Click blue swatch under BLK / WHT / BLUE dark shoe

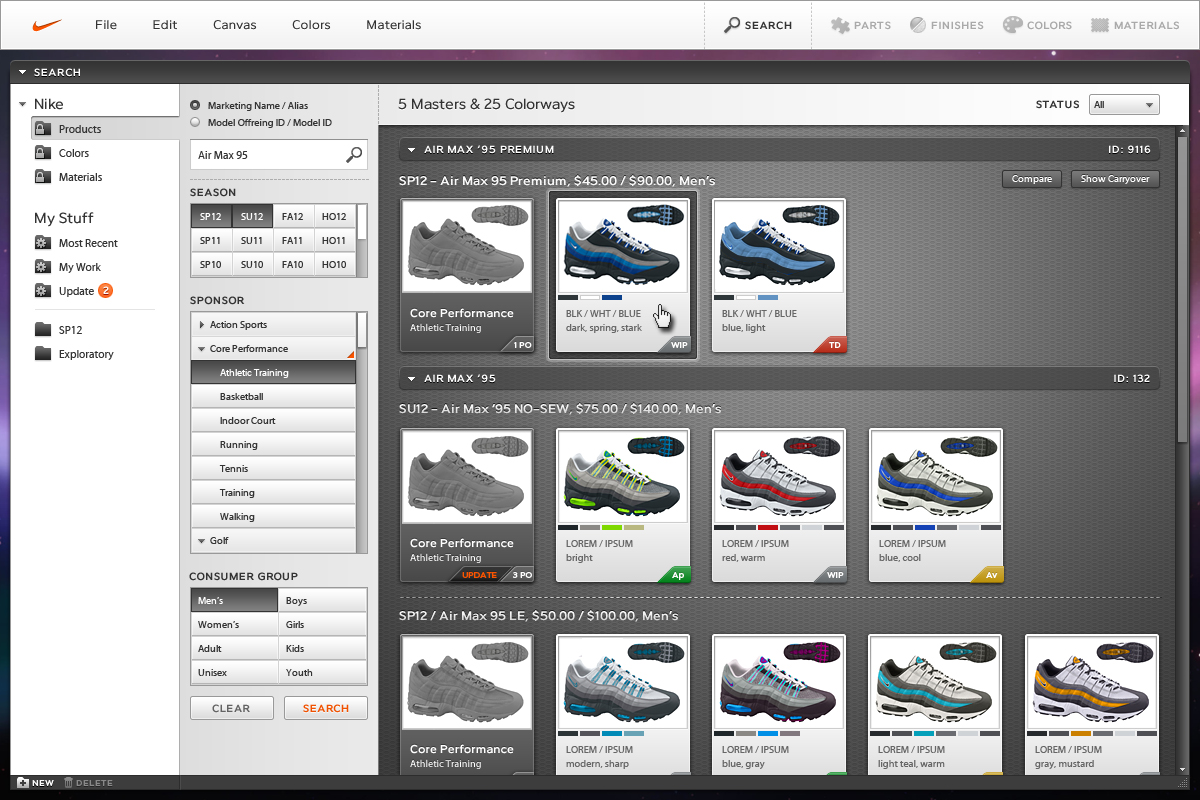612,297
